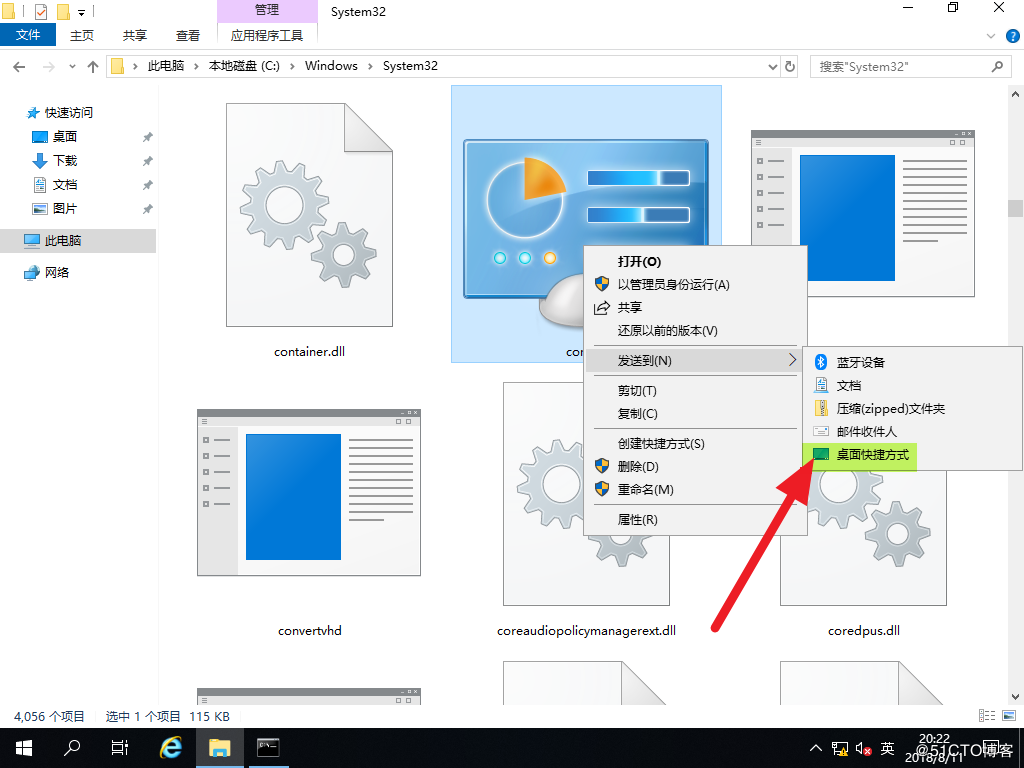This screenshot has width=1024, height=768.
Task: Click 本地磁盘 (C:) in the address bar
Action: [x=244, y=66]
